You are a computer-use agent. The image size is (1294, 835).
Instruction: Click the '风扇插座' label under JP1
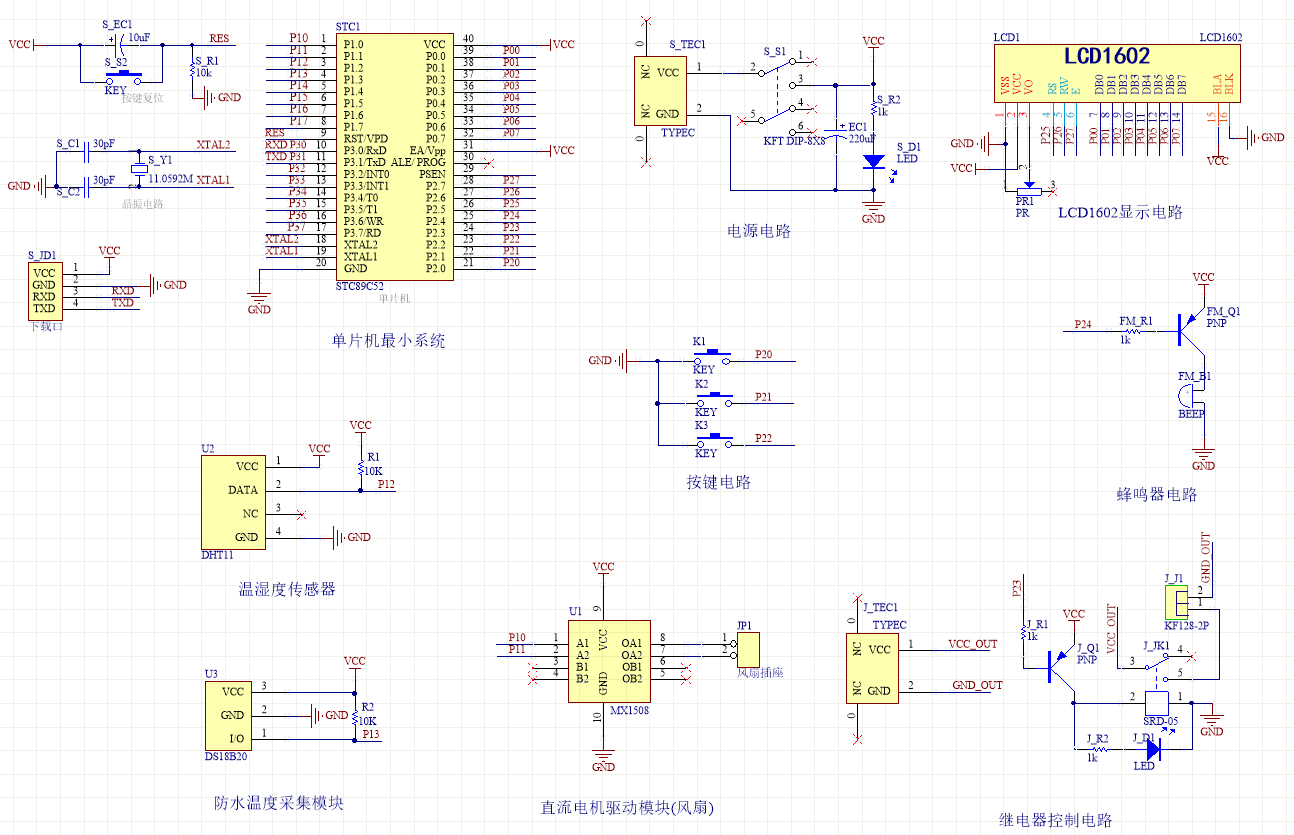pyautogui.click(x=760, y=673)
